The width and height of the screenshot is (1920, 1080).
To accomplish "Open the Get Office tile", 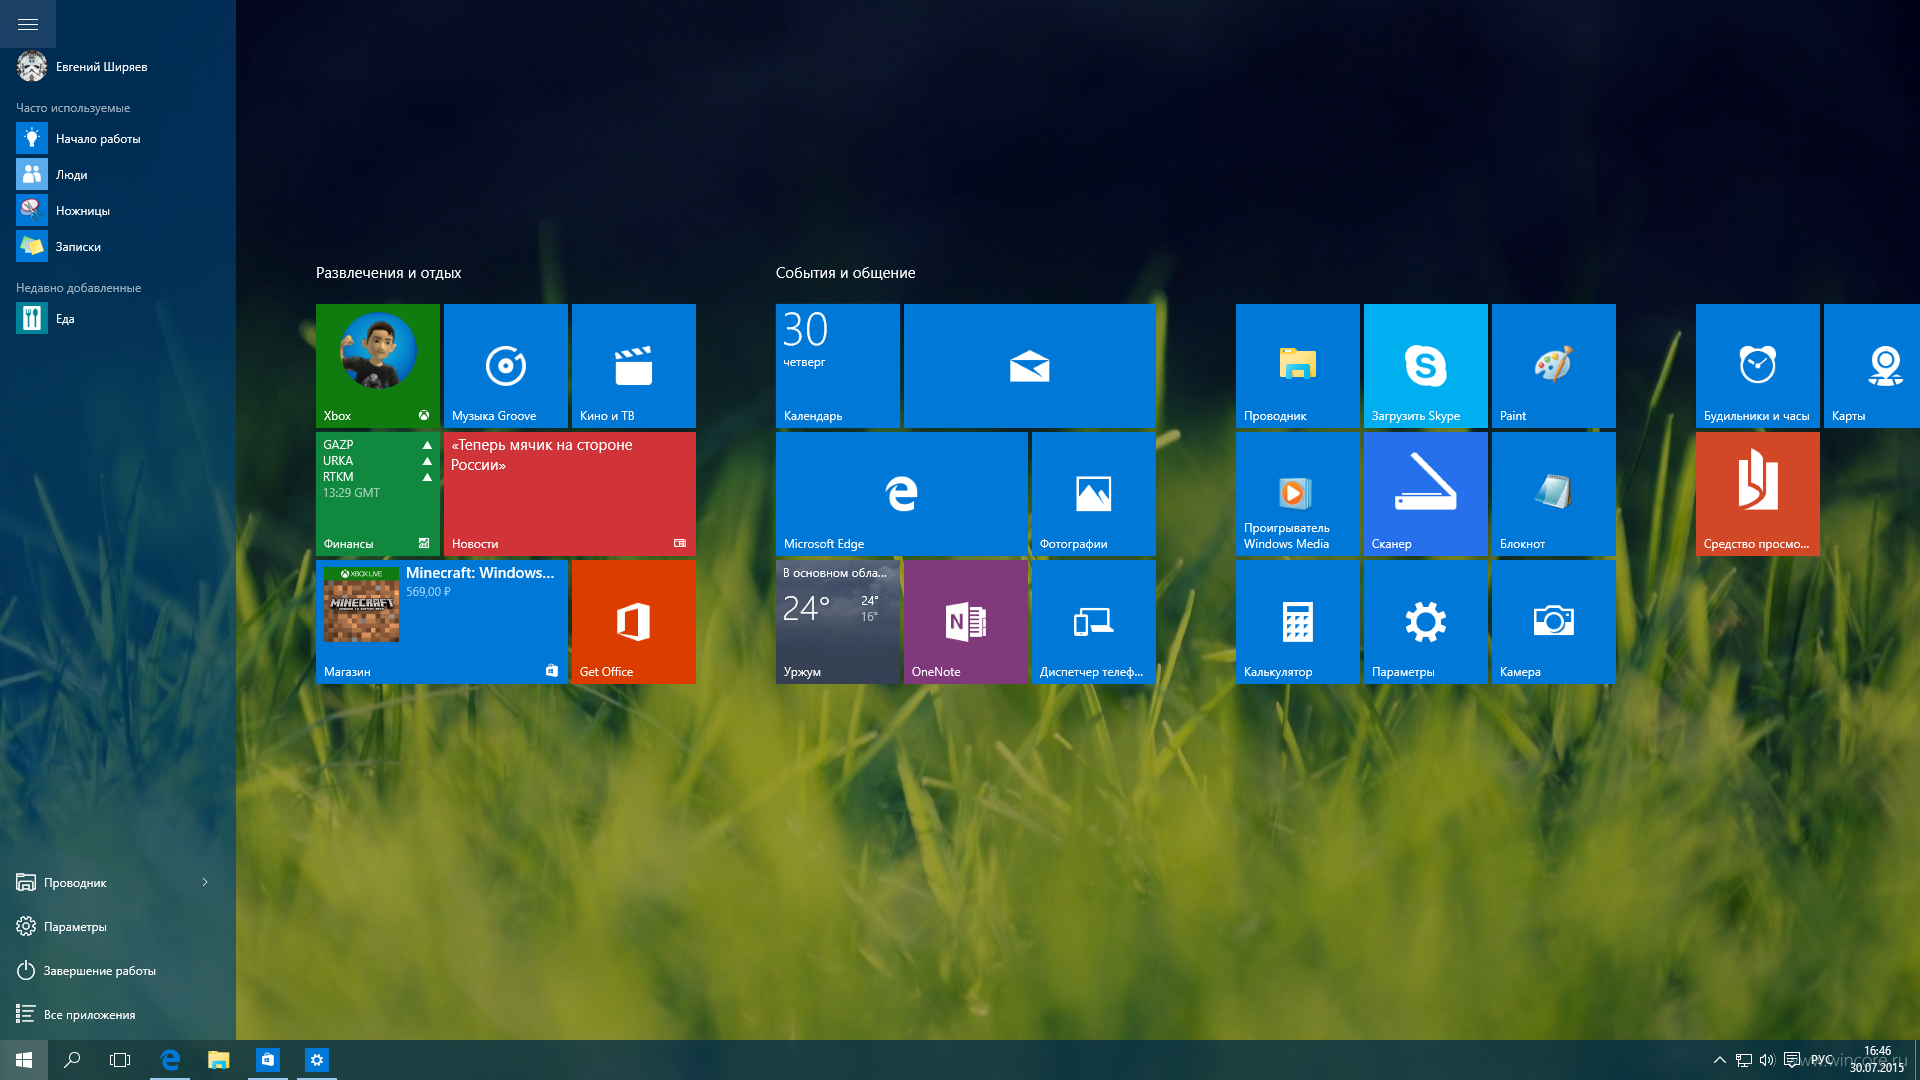I will tap(634, 622).
